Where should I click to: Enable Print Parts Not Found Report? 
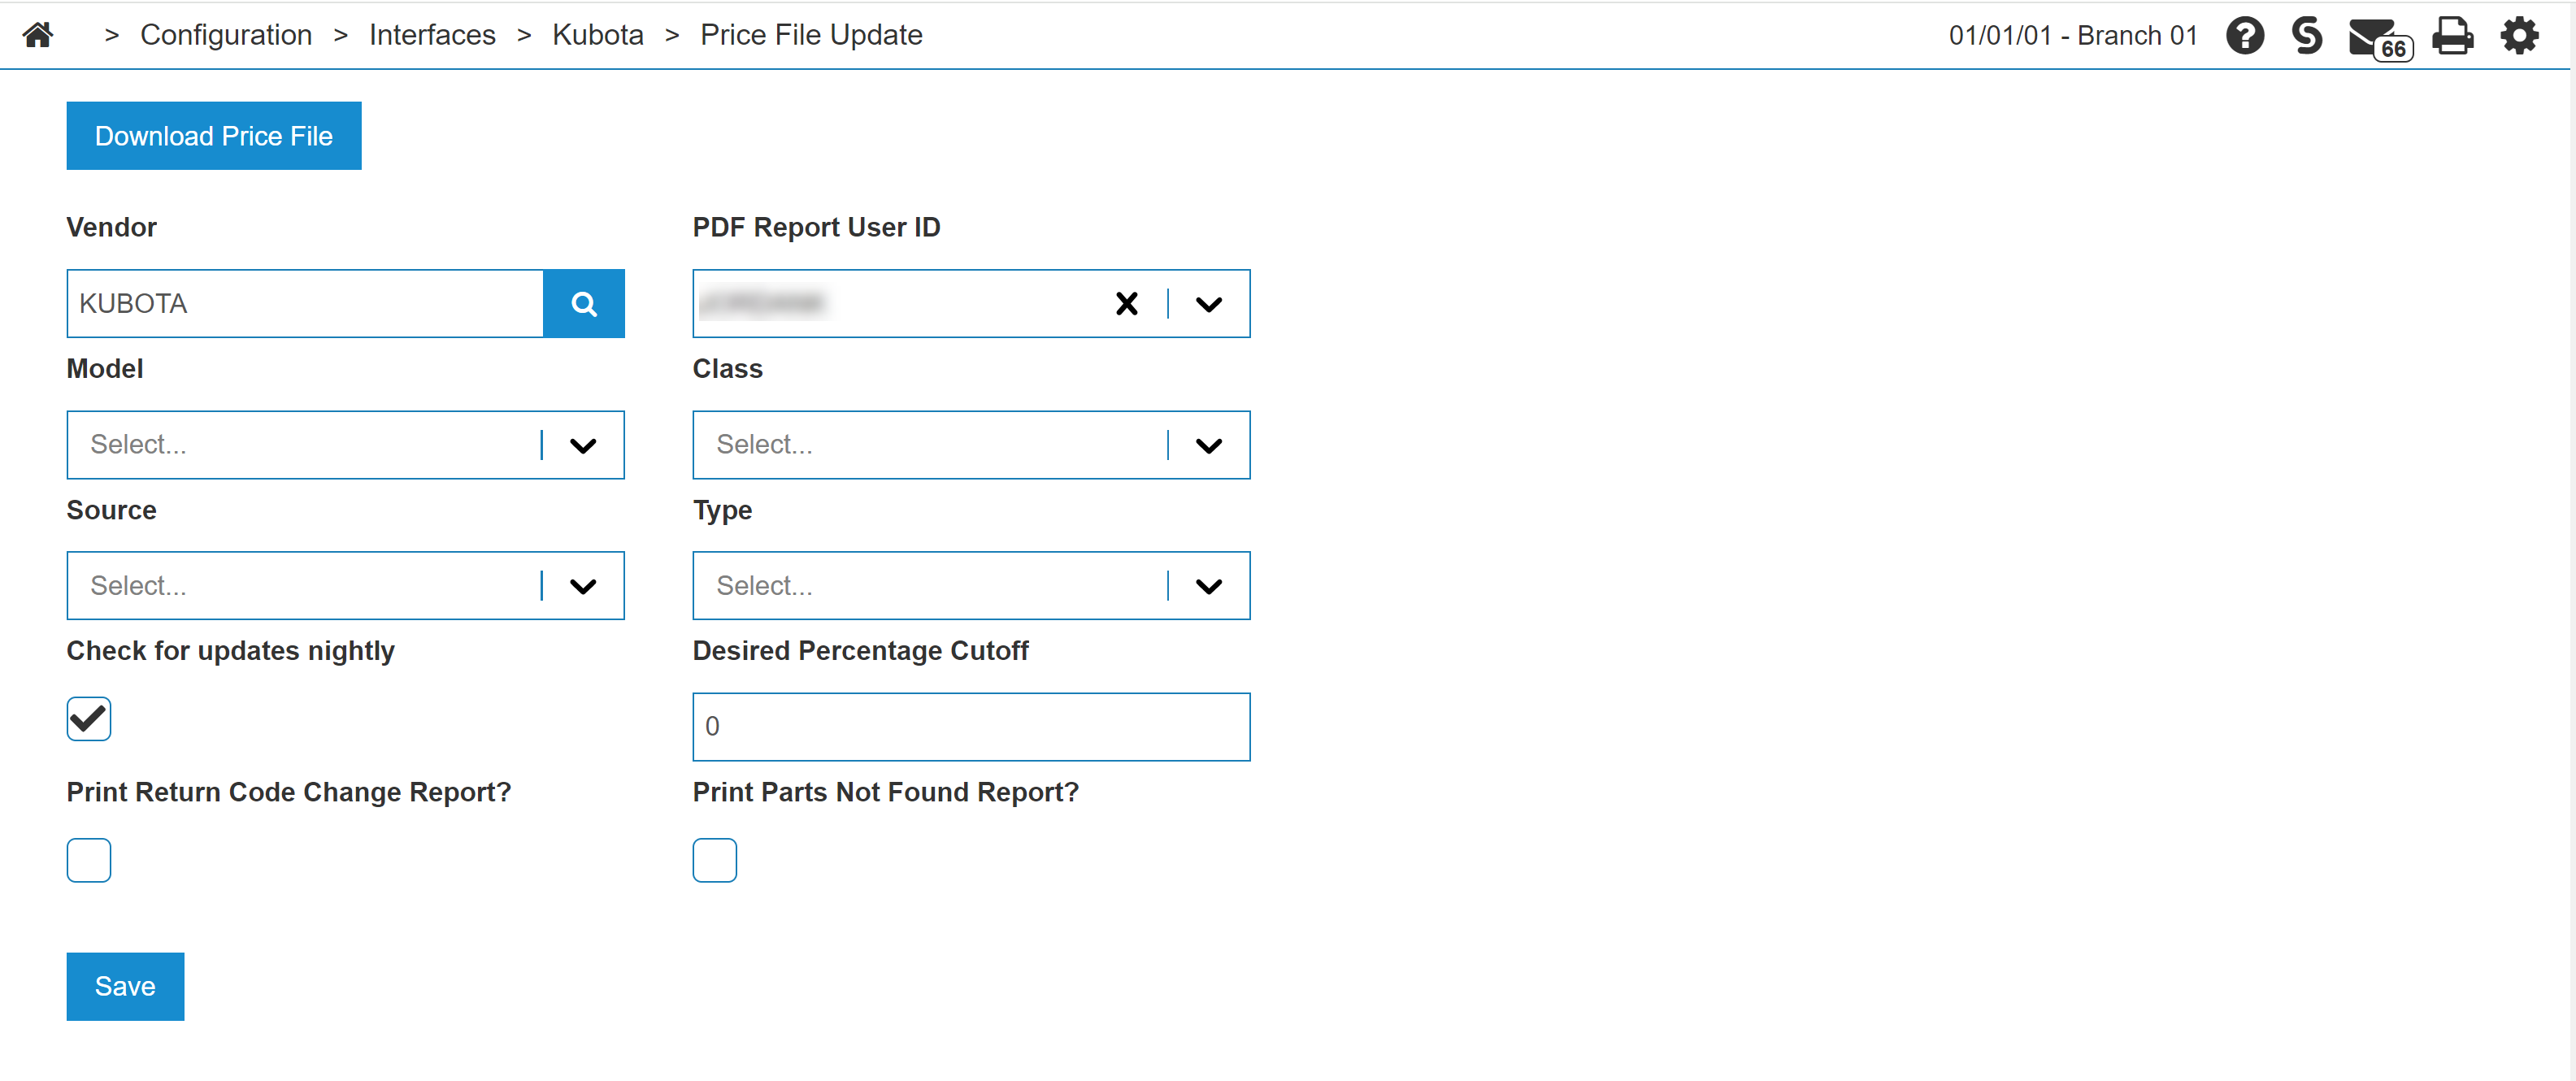tap(714, 860)
